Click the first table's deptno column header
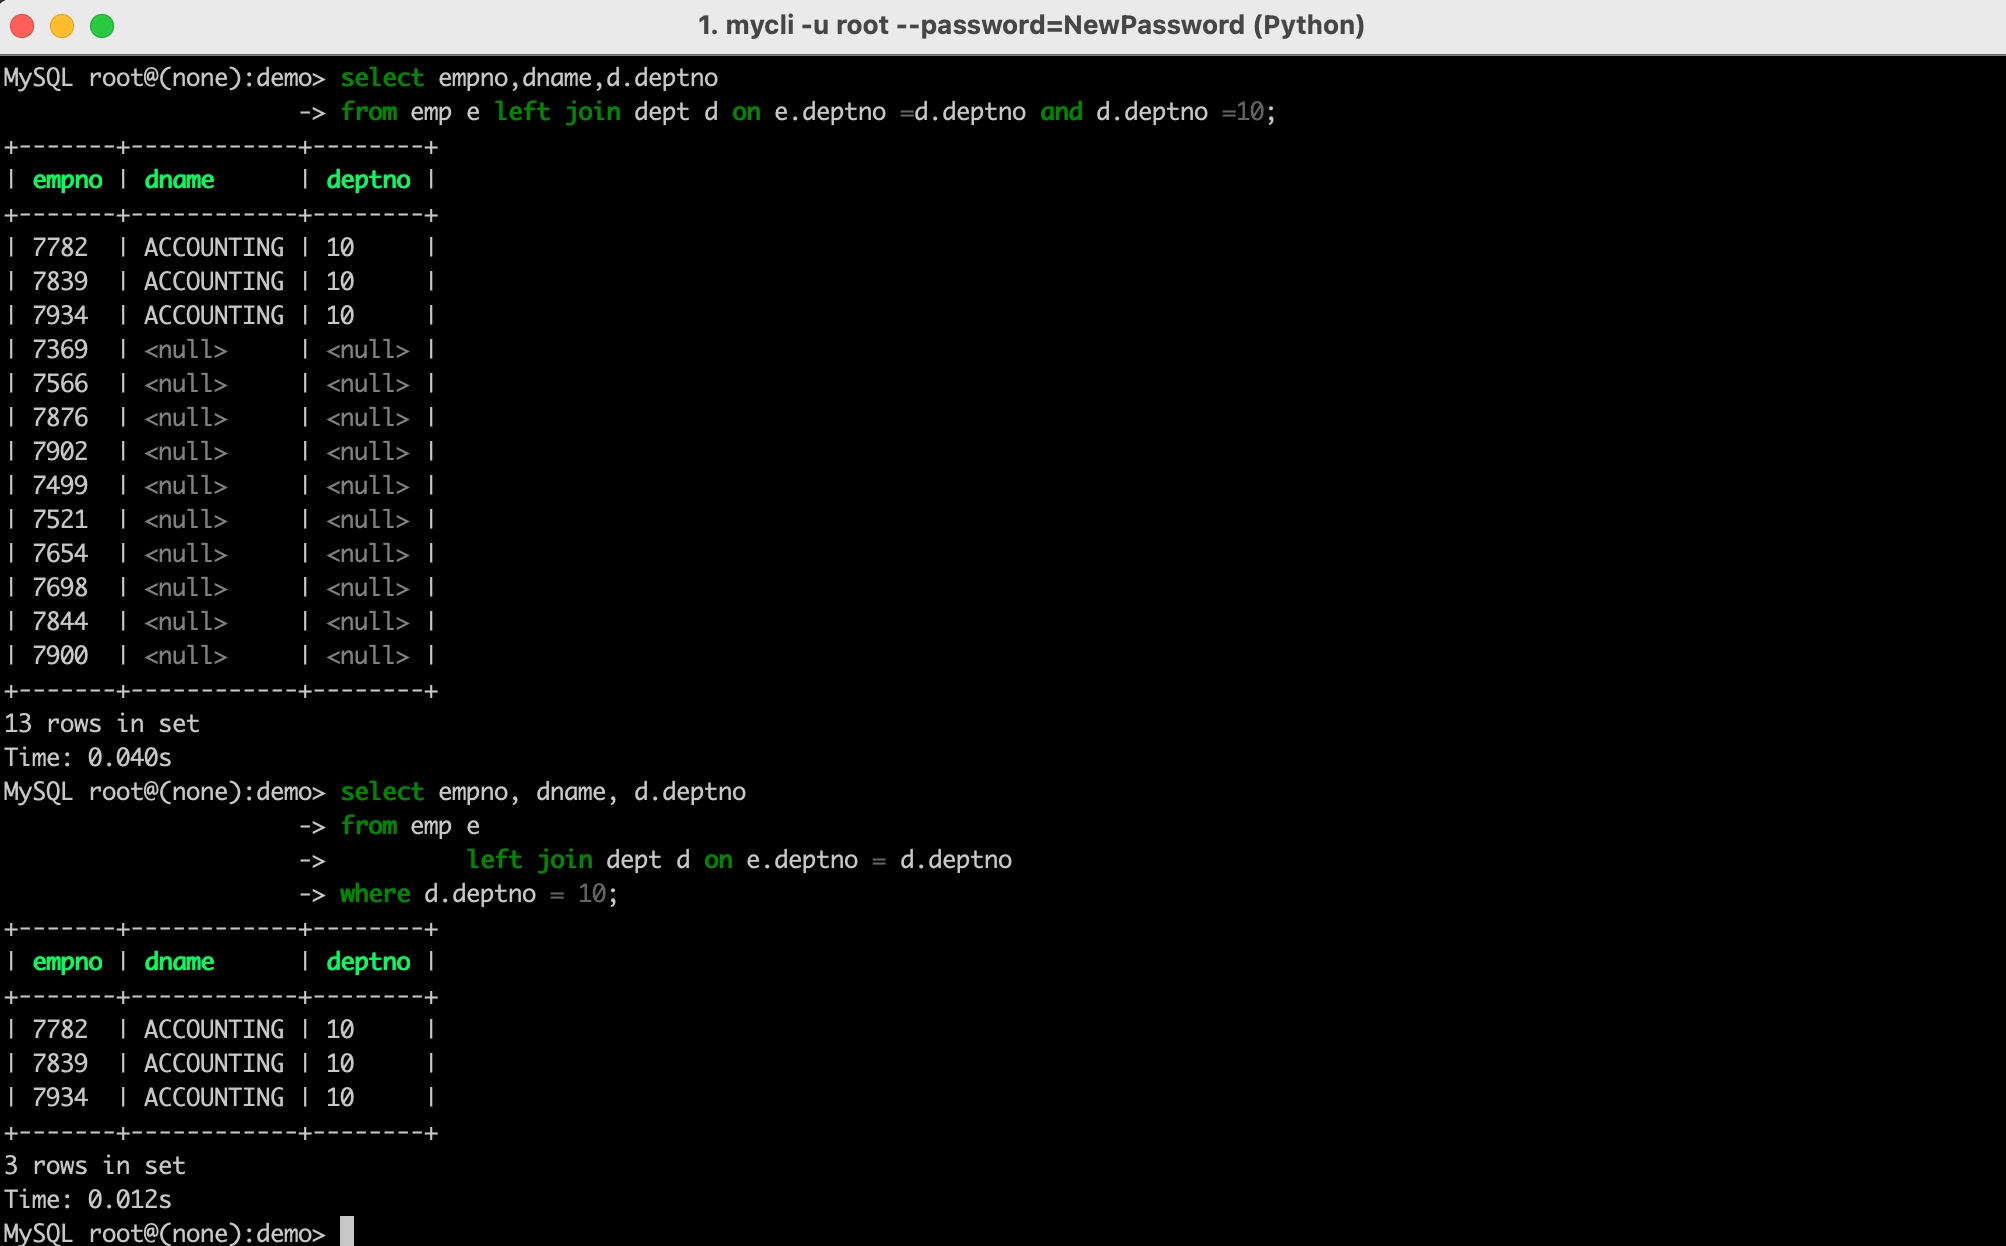2006x1246 pixels. pos(368,180)
